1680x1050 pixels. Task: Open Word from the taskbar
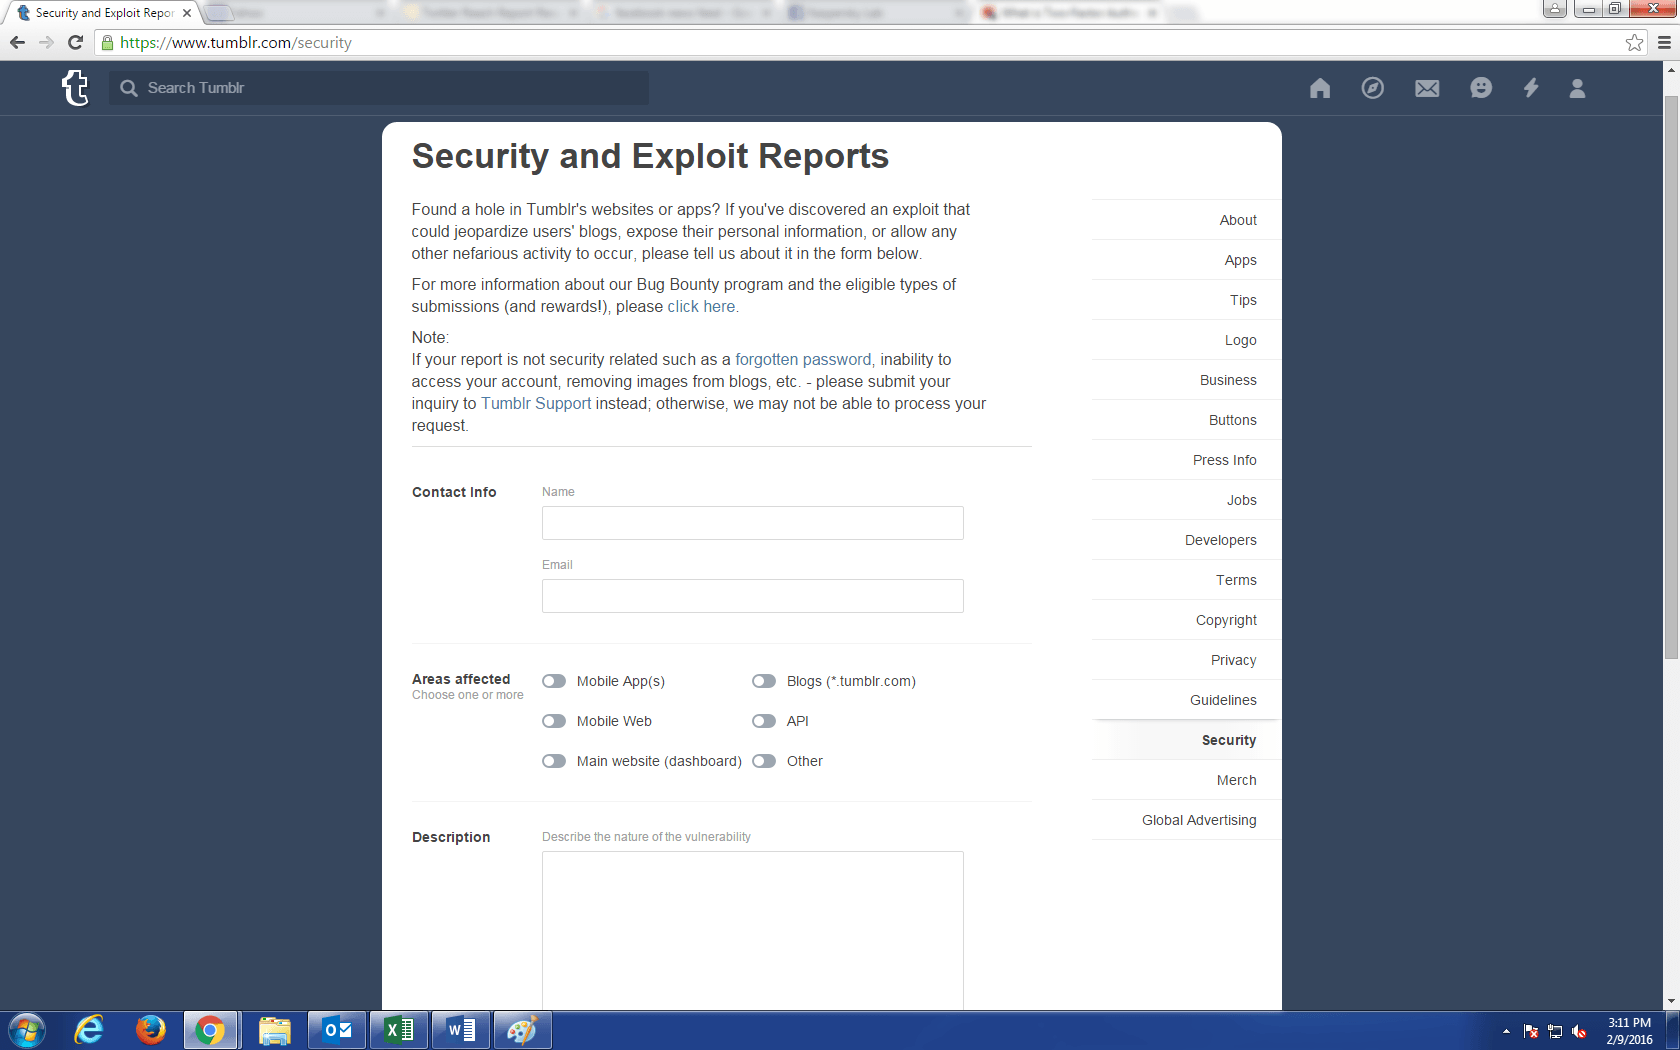tap(461, 1030)
